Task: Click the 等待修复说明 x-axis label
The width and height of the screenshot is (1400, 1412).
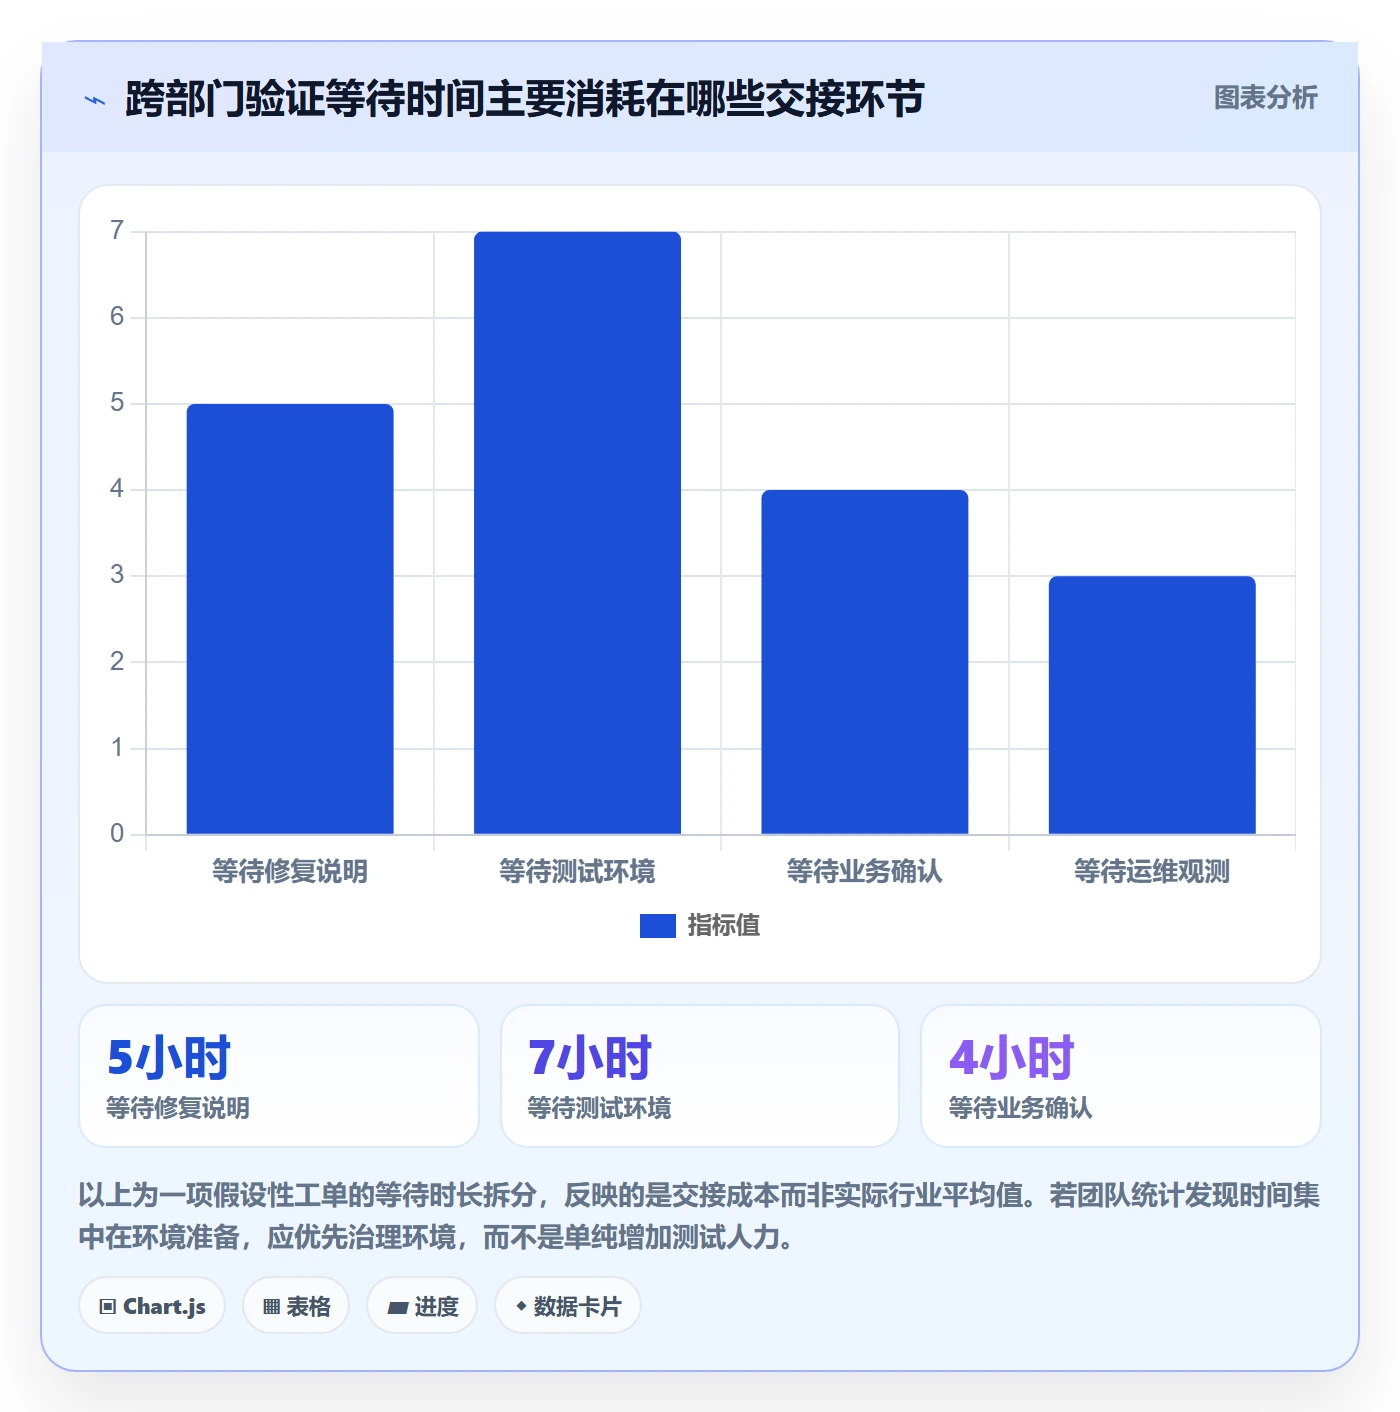Action: pyautogui.click(x=290, y=872)
